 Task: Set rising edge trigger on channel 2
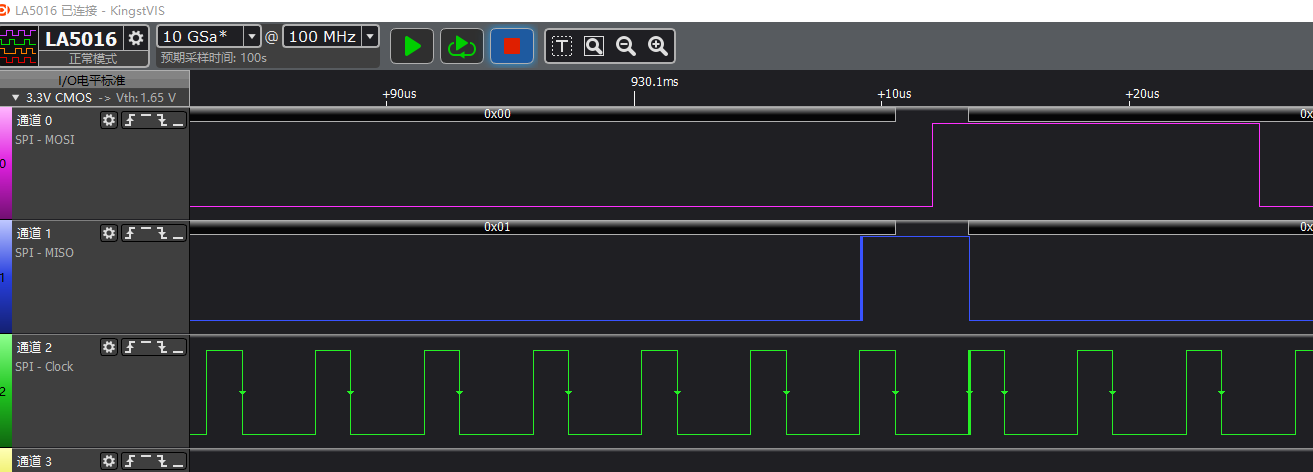tap(129, 347)
